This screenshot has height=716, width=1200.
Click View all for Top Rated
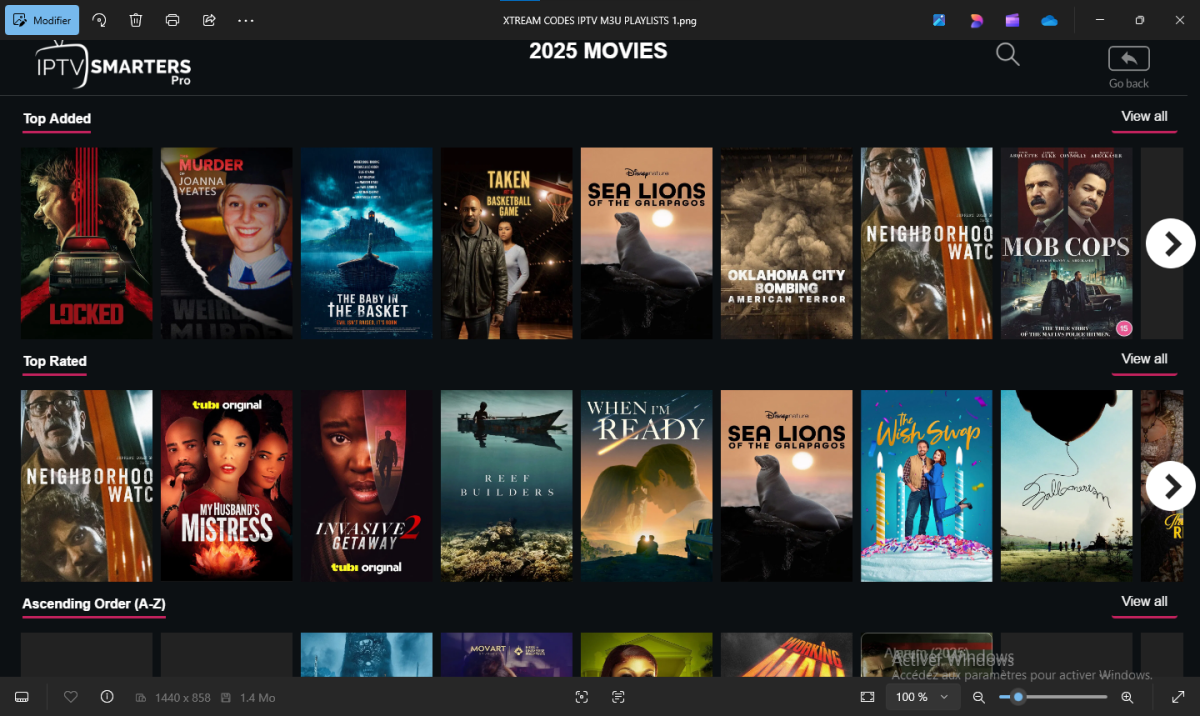coord(1144,358)
